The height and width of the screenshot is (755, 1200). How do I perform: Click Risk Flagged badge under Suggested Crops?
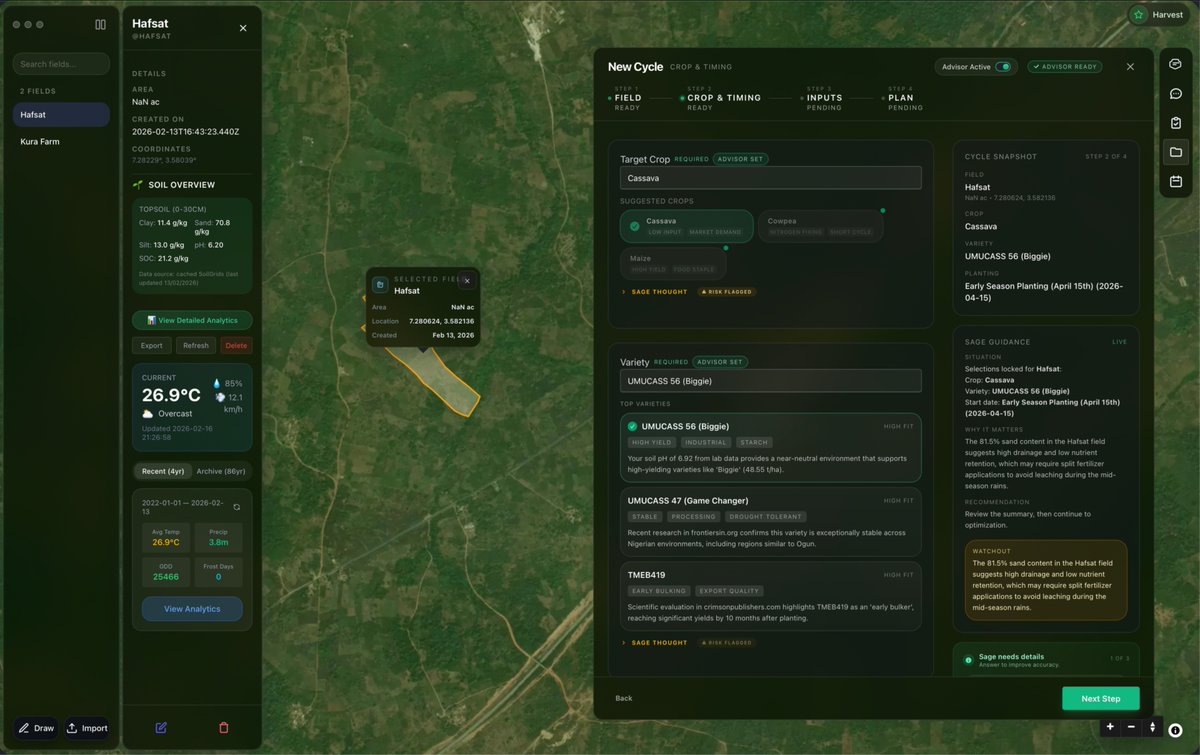727,292
